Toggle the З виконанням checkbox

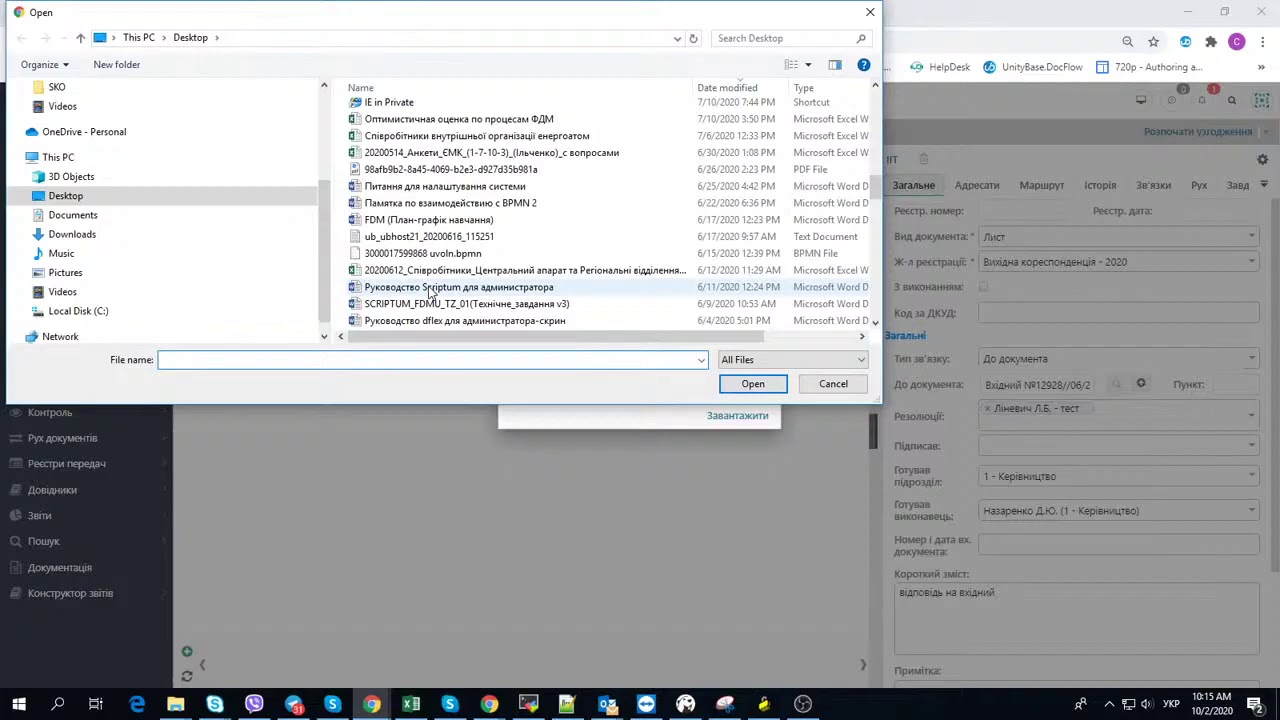[x=984, y=287]
